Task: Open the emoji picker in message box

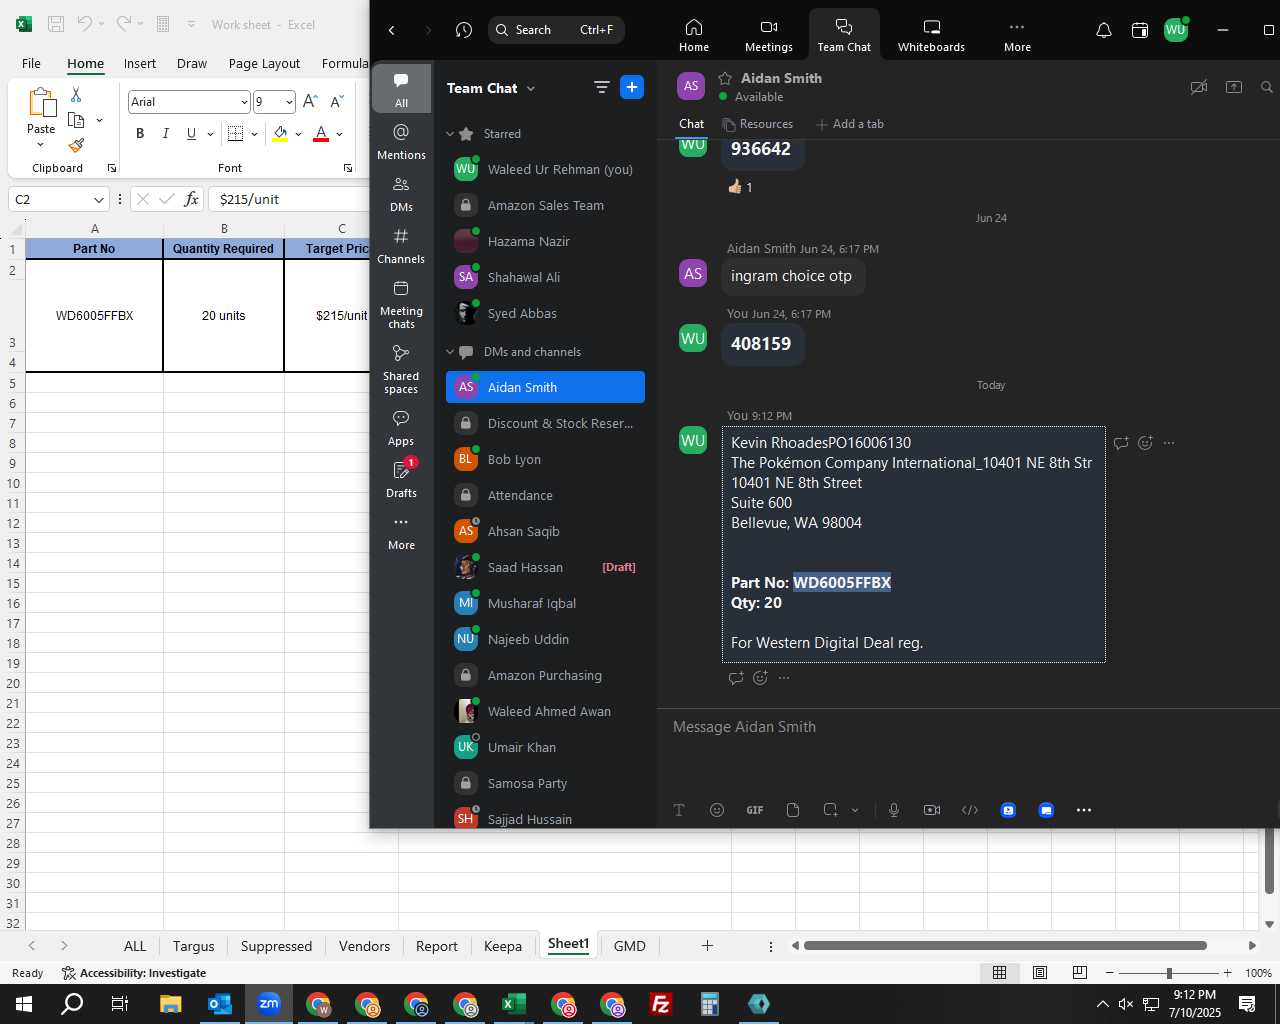Action: pos(717,810)
